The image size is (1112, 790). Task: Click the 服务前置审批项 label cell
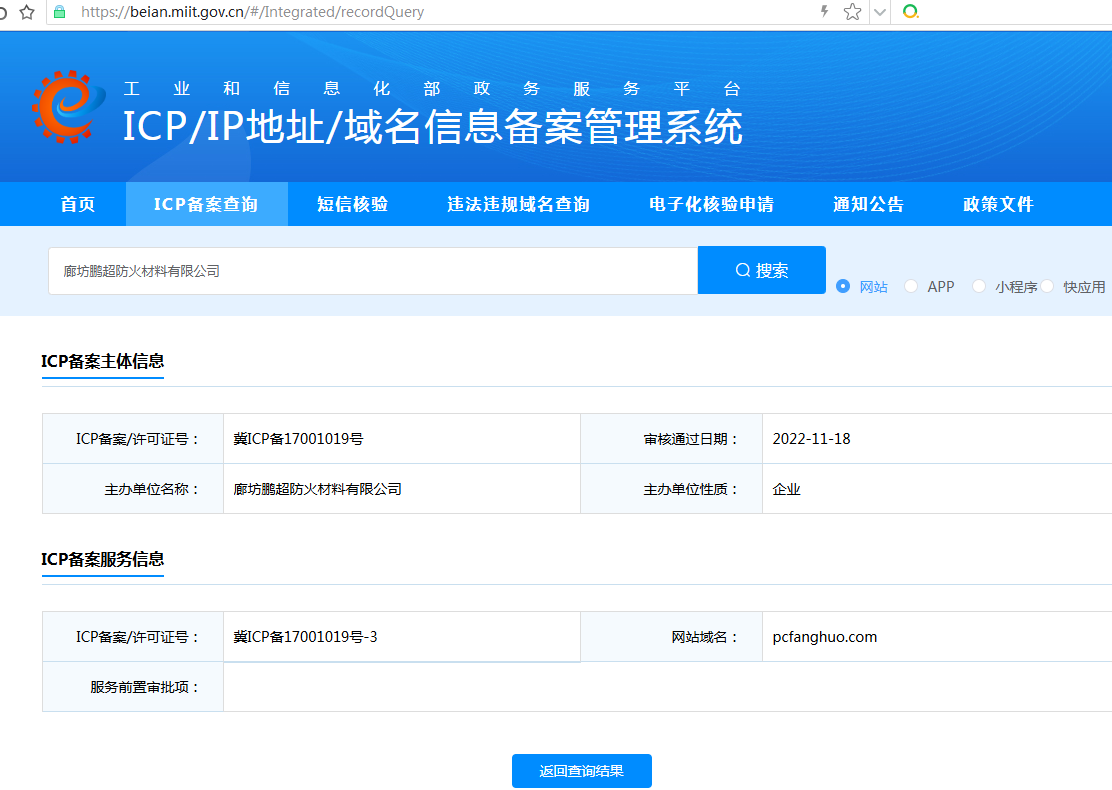point(133,686)
